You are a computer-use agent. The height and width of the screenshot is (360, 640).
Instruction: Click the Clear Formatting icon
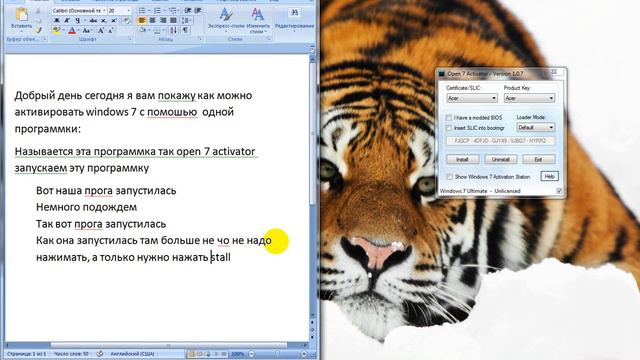coord(127,20)
